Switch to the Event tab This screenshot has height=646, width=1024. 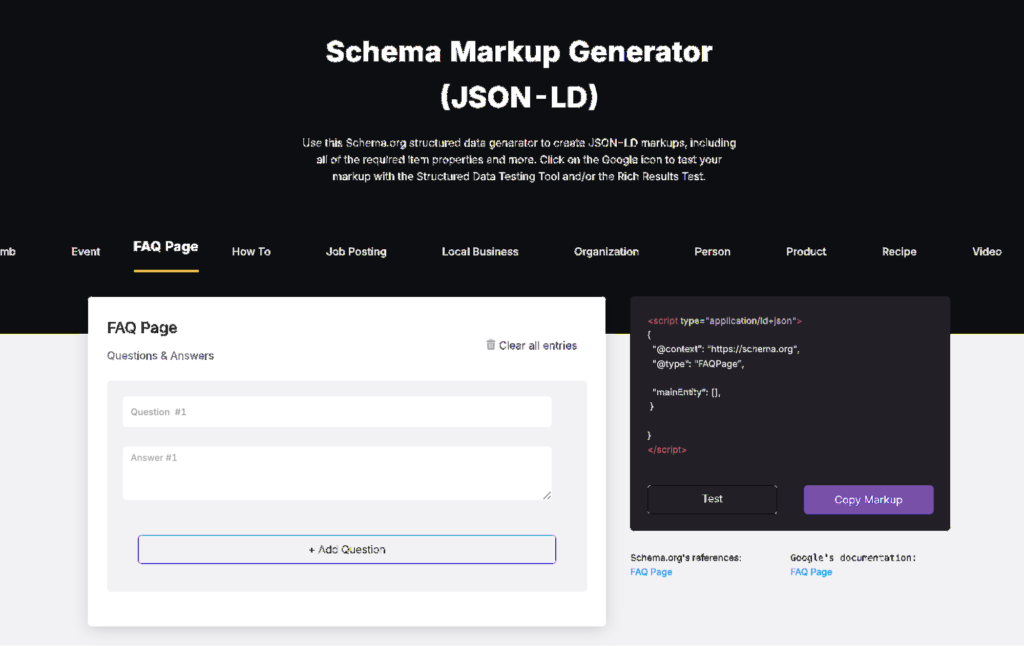click(x=86, y=251)
